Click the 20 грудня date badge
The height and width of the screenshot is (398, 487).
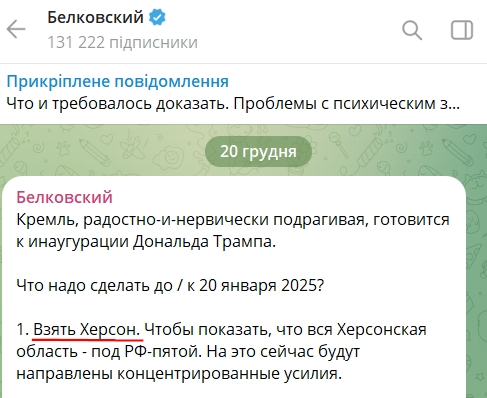click(x=258, y=151)
